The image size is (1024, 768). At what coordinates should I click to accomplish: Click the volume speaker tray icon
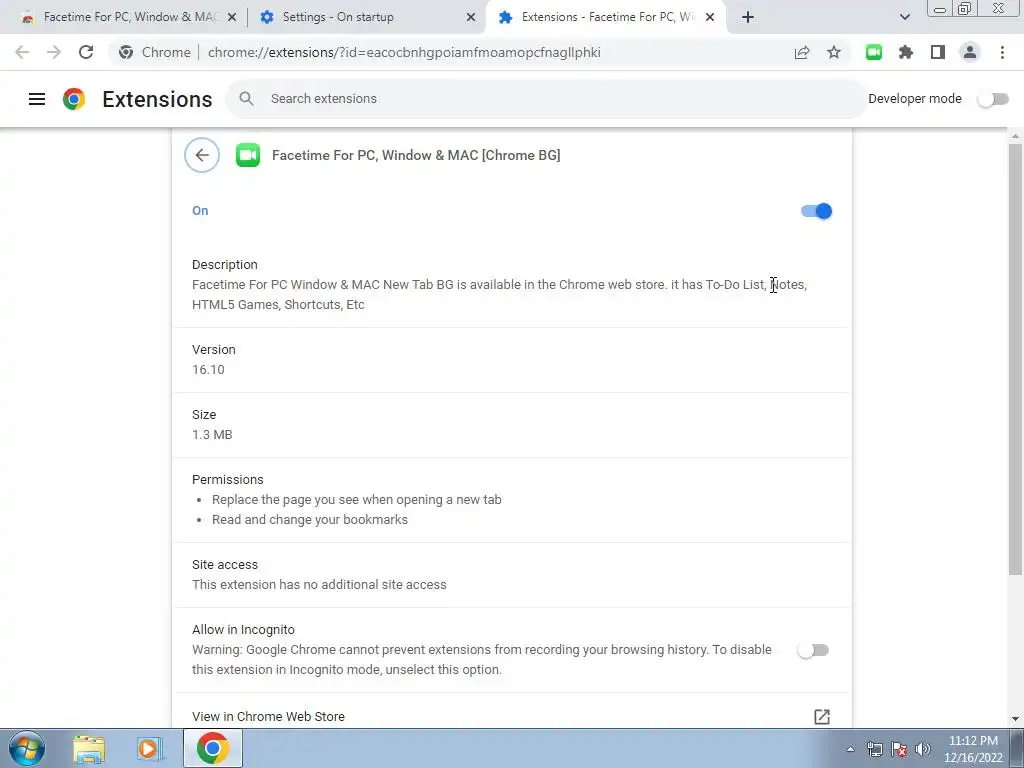923,749
